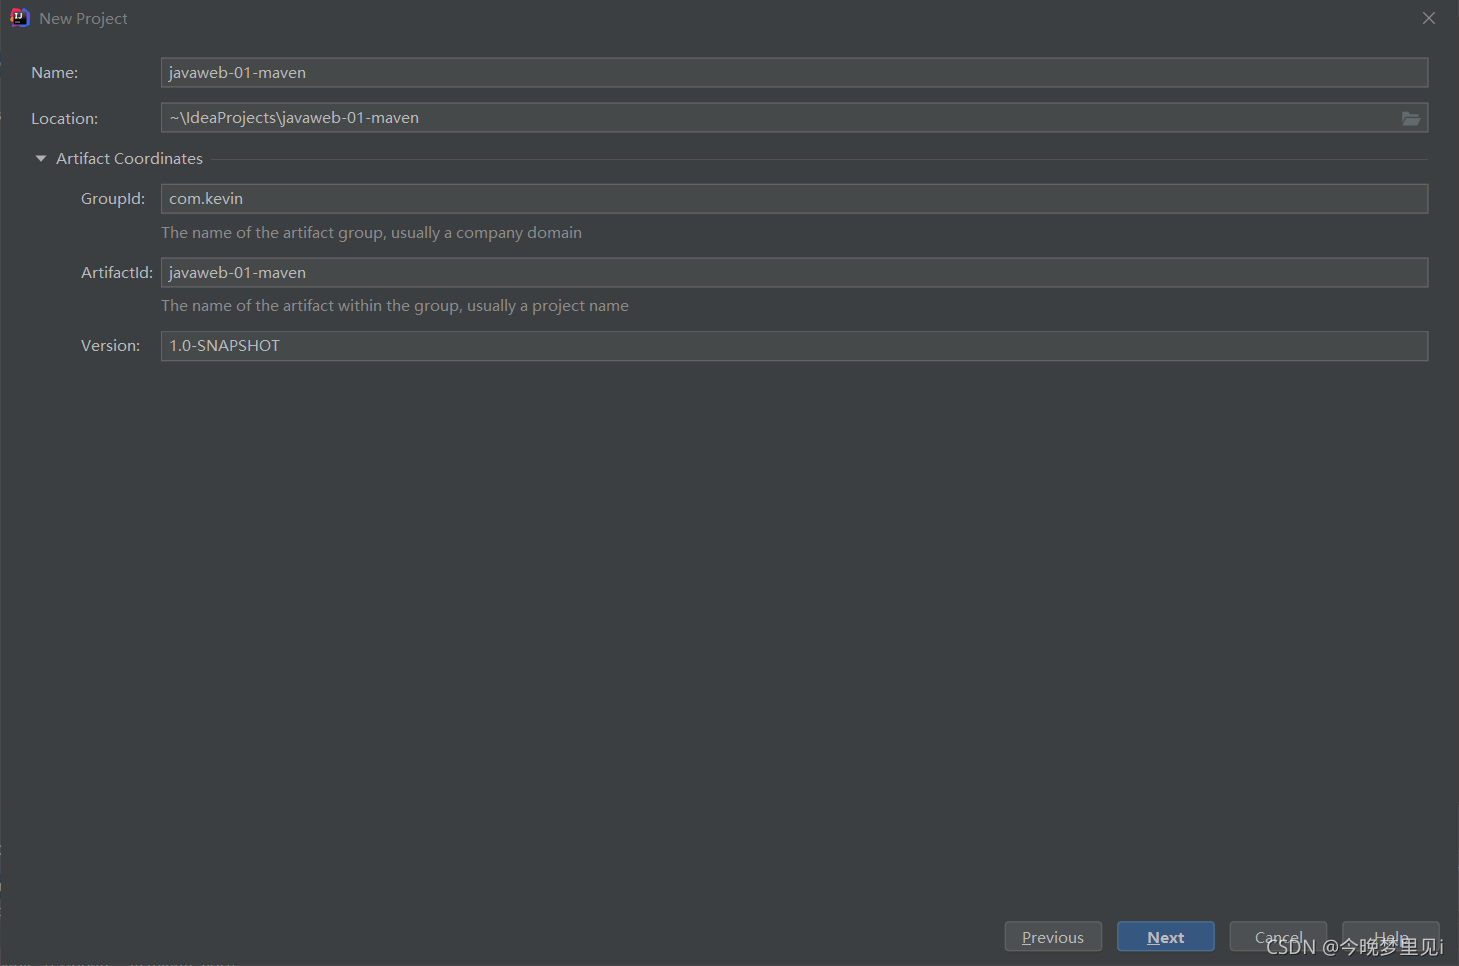Viewport: 1459px width, 966px height.
Task: Focus the ArtifactId input field
Action: [794, 273]
